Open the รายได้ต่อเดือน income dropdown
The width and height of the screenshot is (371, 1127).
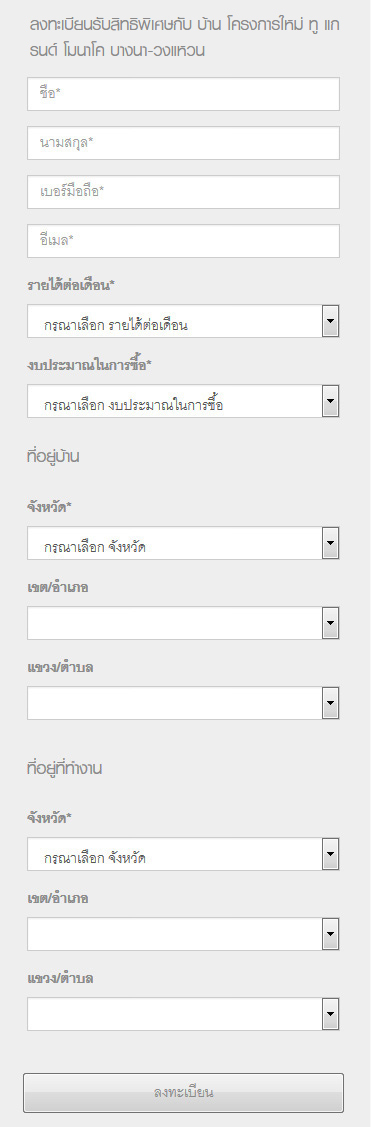click(183, 321)
